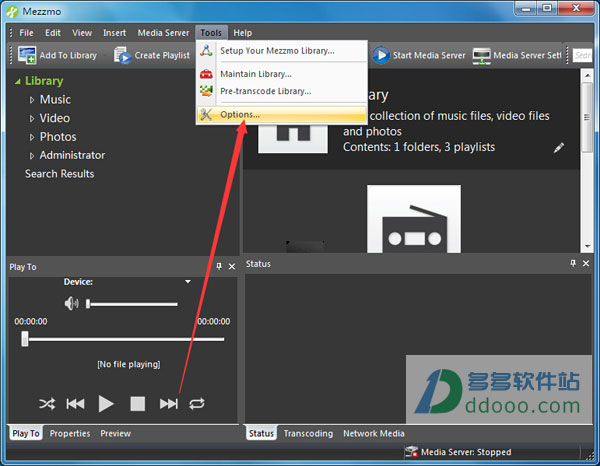The height and width of the screenshot is (466, 600).
Task: Choose Pre-transcode Library menu entry
Action: (282, 91)
